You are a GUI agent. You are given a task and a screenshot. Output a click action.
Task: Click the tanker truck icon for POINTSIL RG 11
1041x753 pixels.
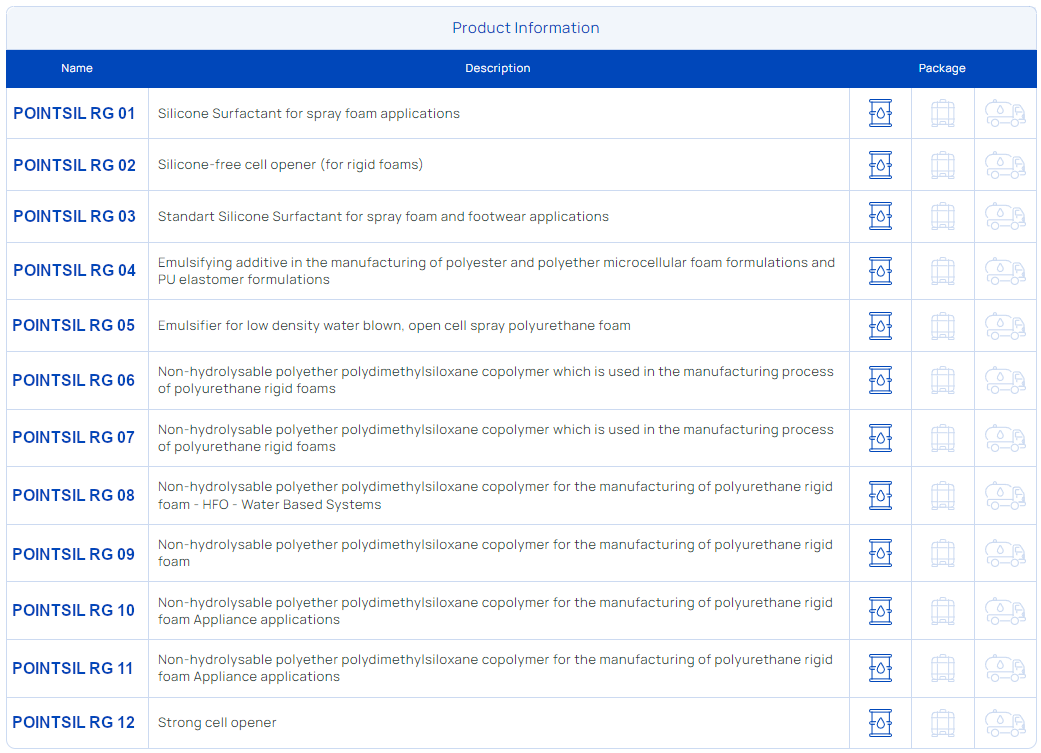click(1005, 668)
